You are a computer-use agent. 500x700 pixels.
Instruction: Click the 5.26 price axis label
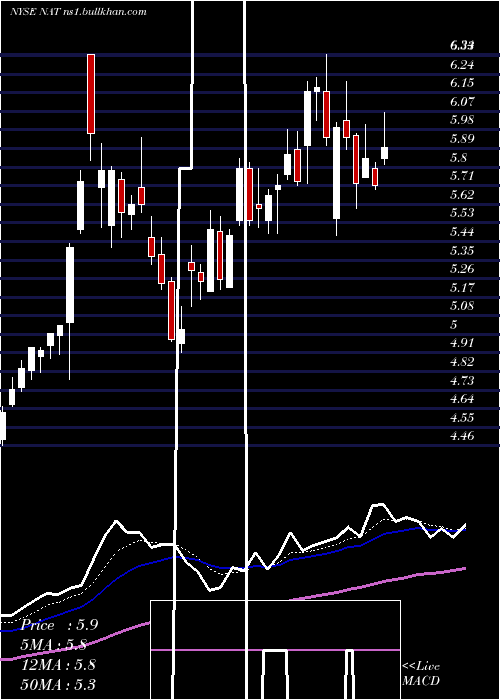(462, 269)
